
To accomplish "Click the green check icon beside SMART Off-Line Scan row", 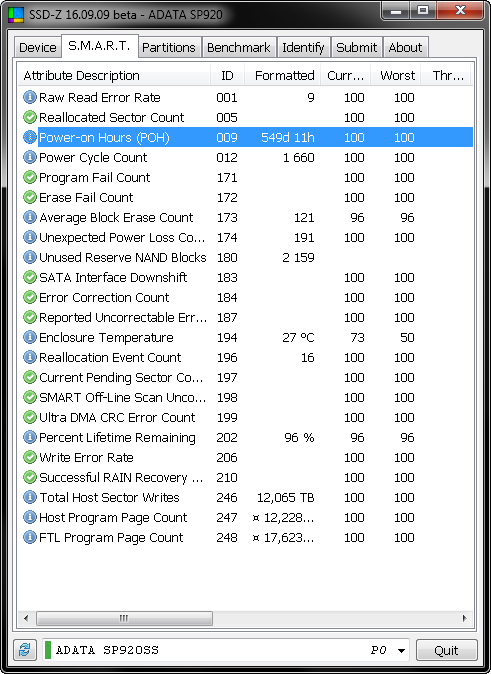I will pos(30,397).
